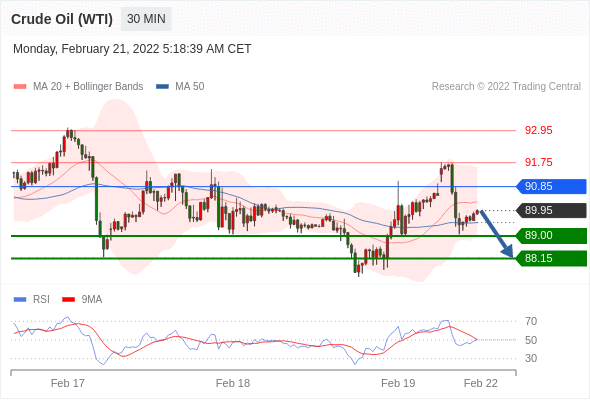The image size is (590, 400).
Task: Select the 88.15 green target tag
Action: 551,259
